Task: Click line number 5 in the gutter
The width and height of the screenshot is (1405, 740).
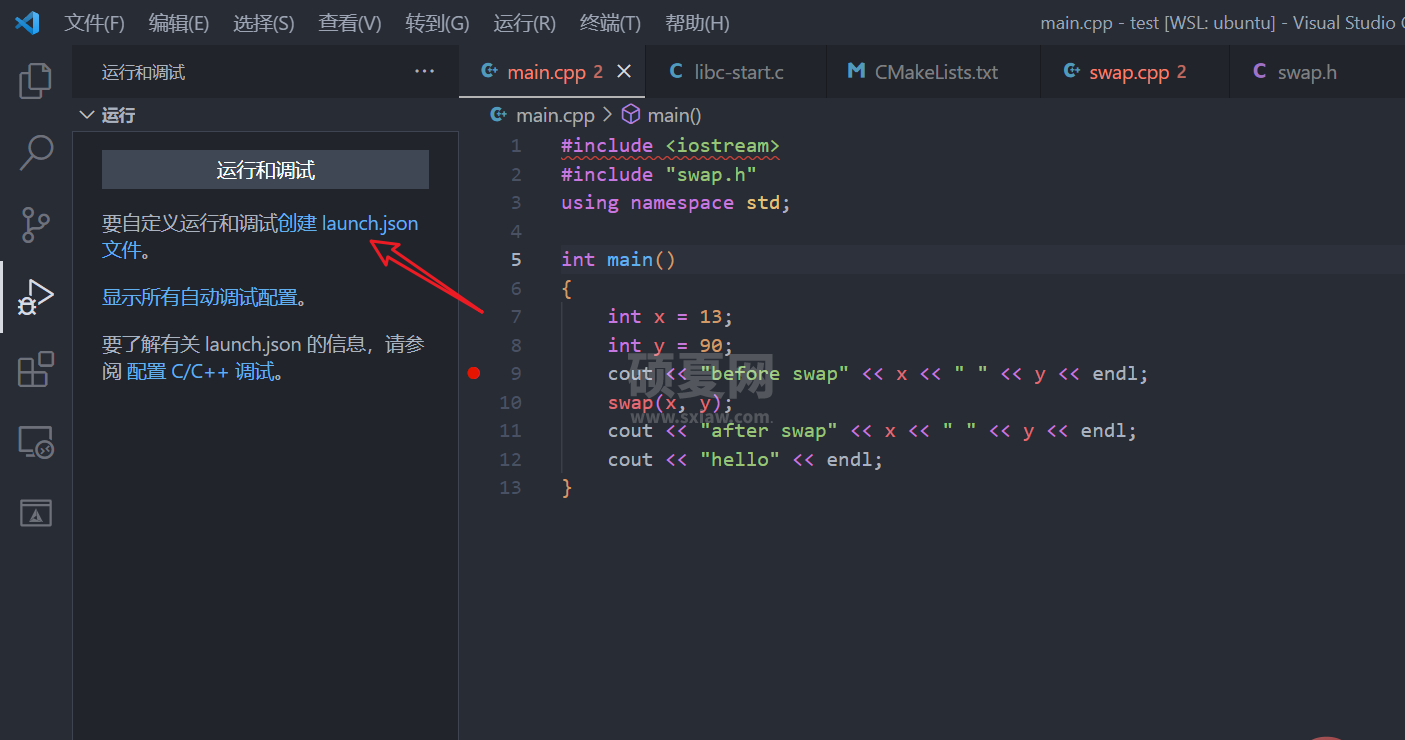Action: [516, 259]
